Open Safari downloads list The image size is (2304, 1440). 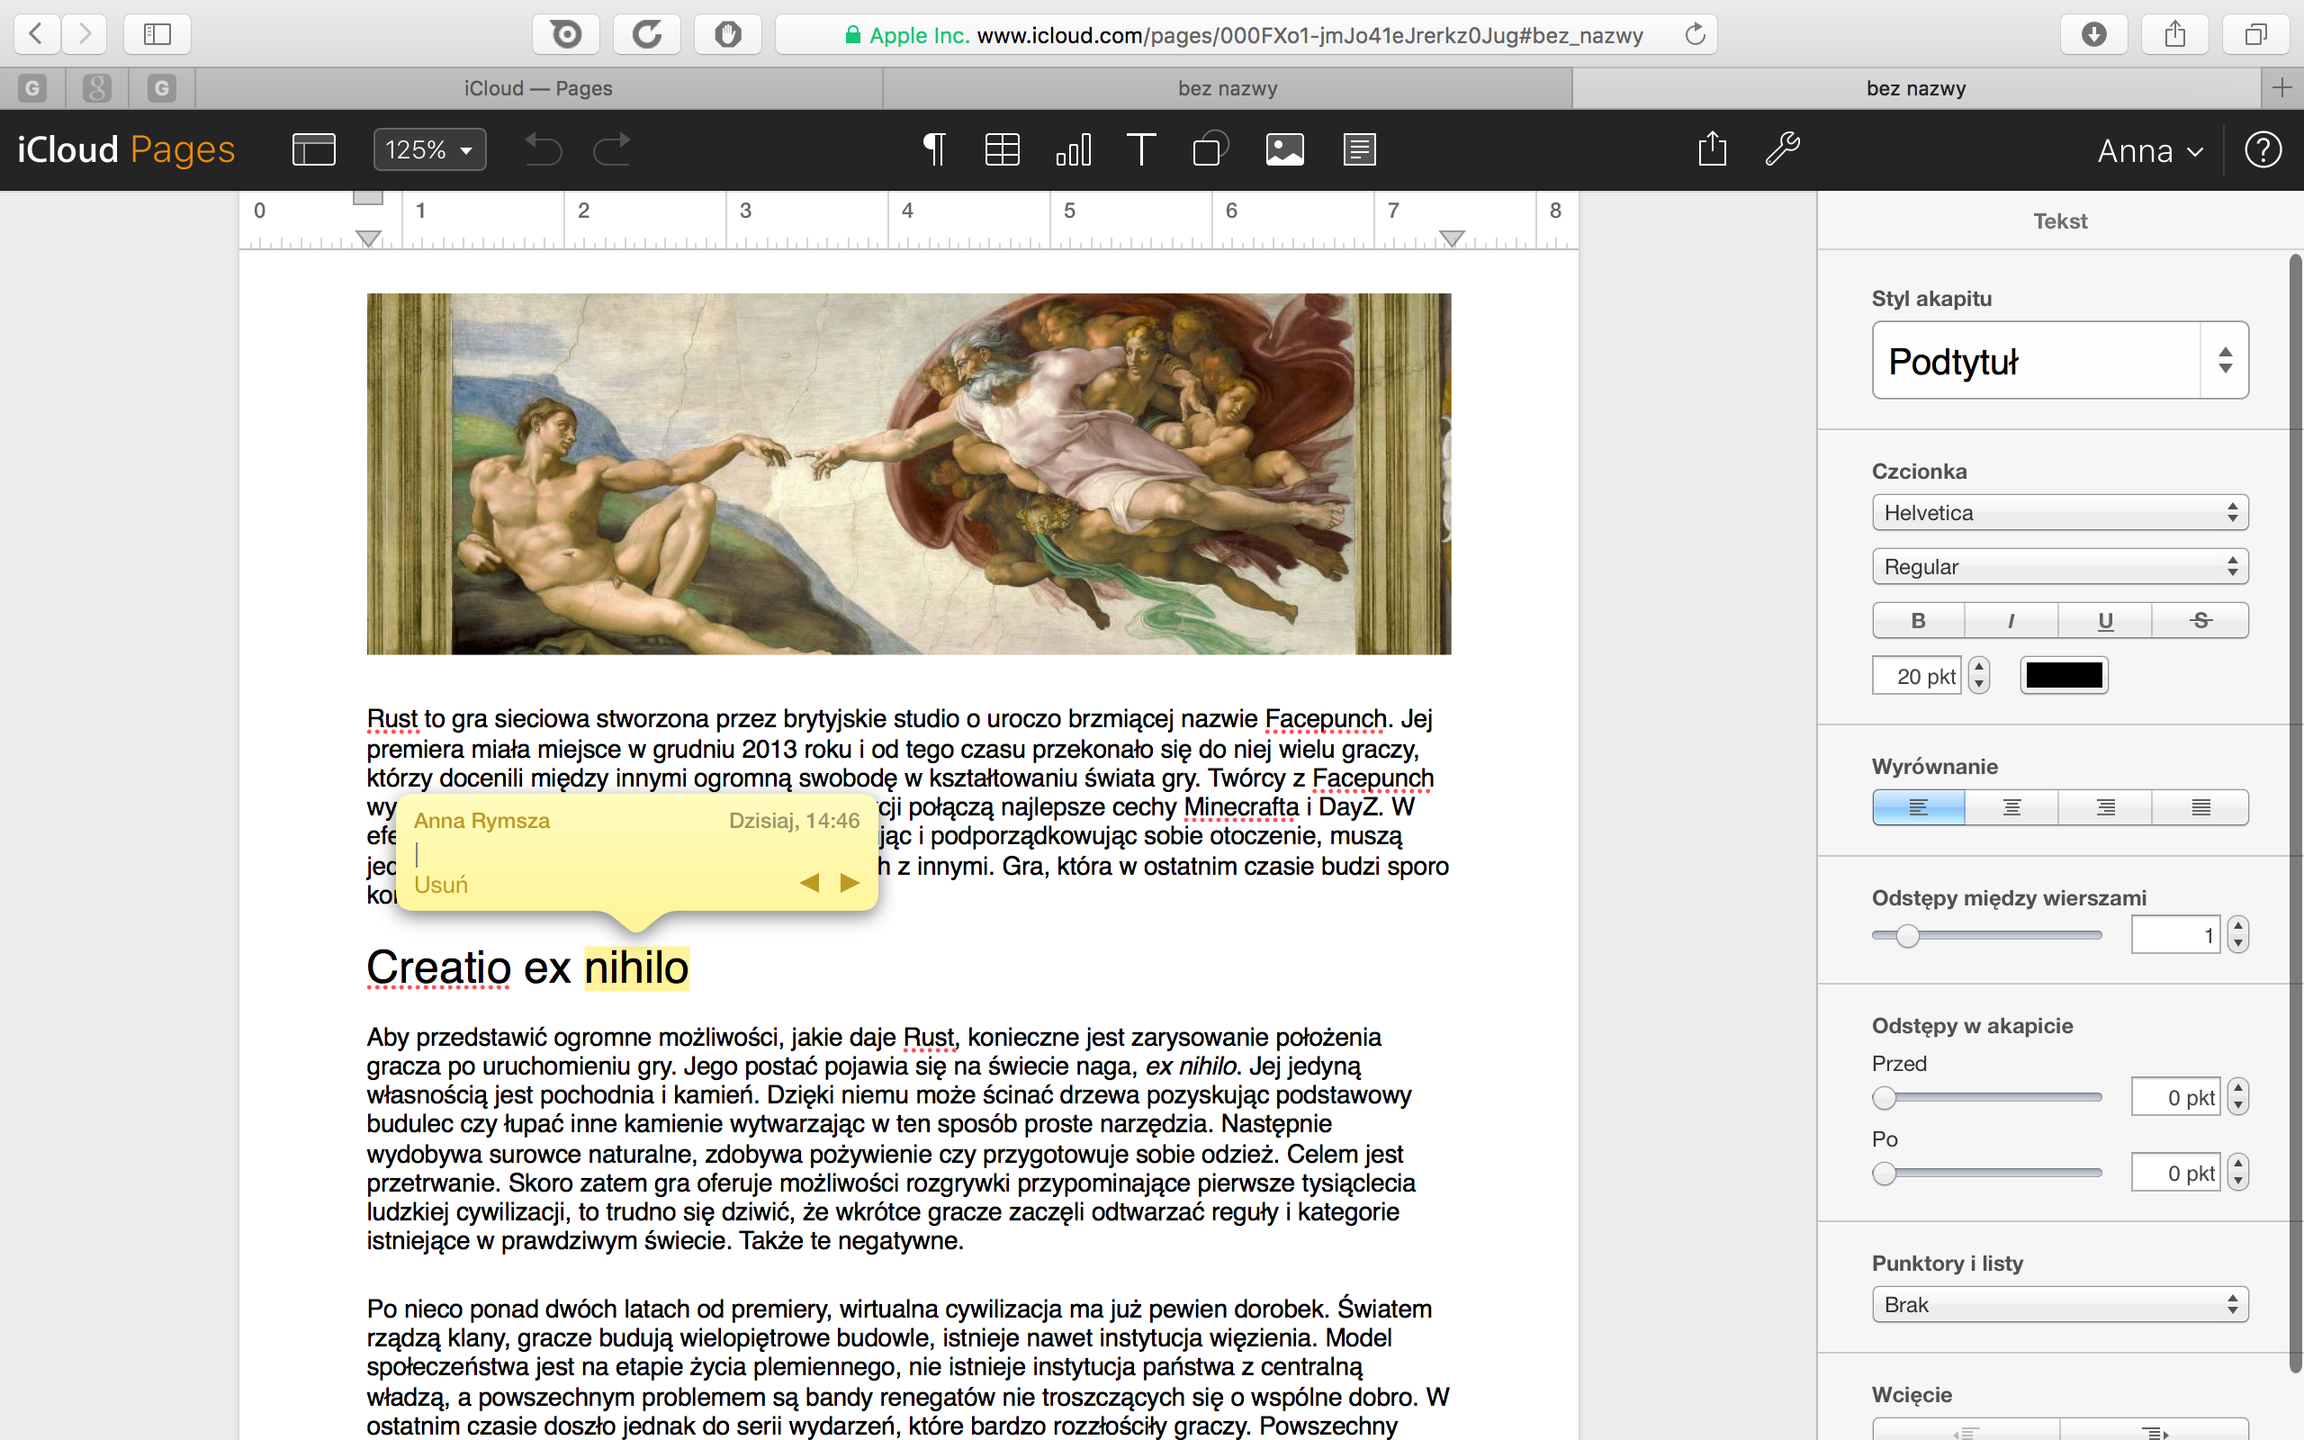click(x=2093, y=34)
